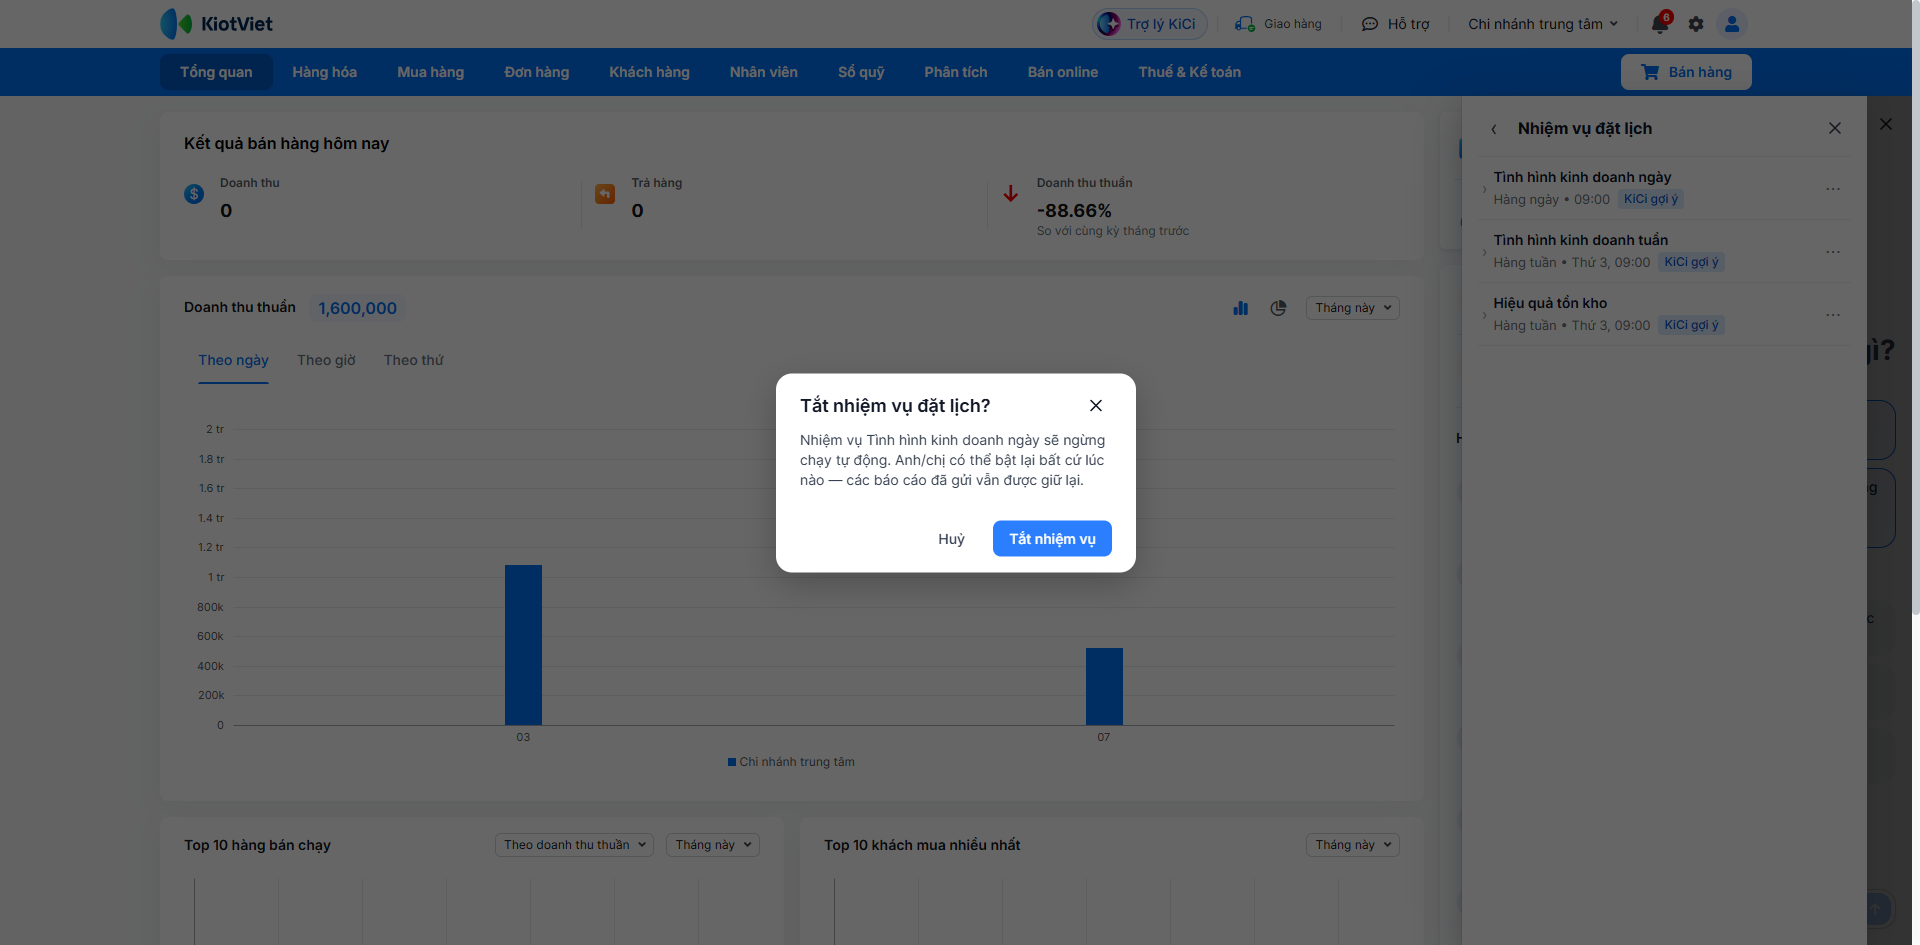Open the notifications bell icon
This screenshot has height=945, width=1920.
[x=1660, y=24]
